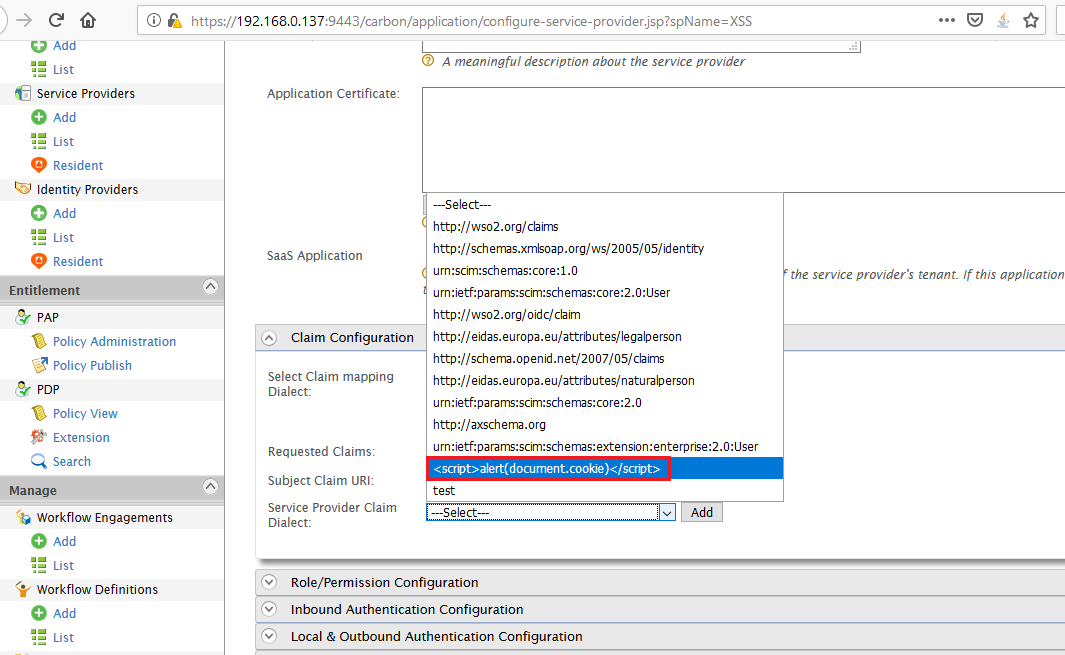Choose the script alert dialect option
This screenshot has width=1065, height=655.
point(546,469)
